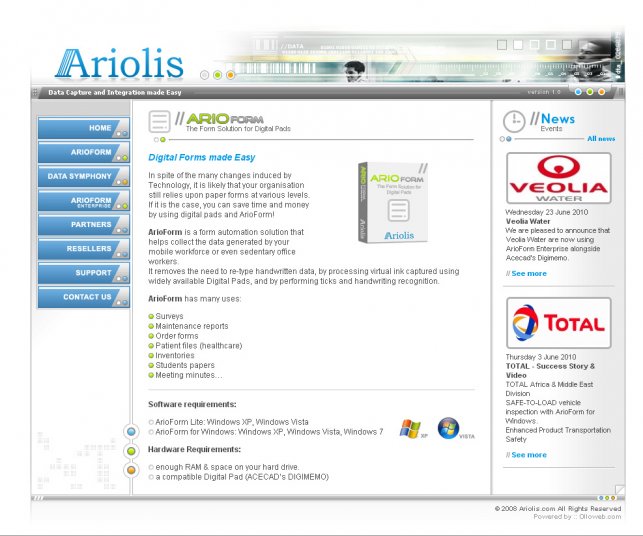The width and height of the screenshot is (643, 536).
Task: Click the grey dot beside Ariolis logo
Action: pyautogui.click(x=205, y=75)
